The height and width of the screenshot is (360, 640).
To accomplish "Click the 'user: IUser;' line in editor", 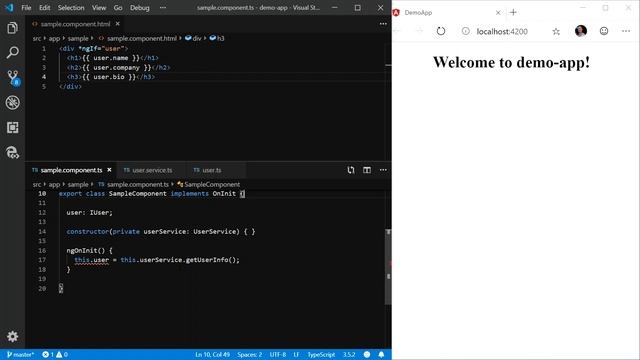I will click(x=89, y=212).
